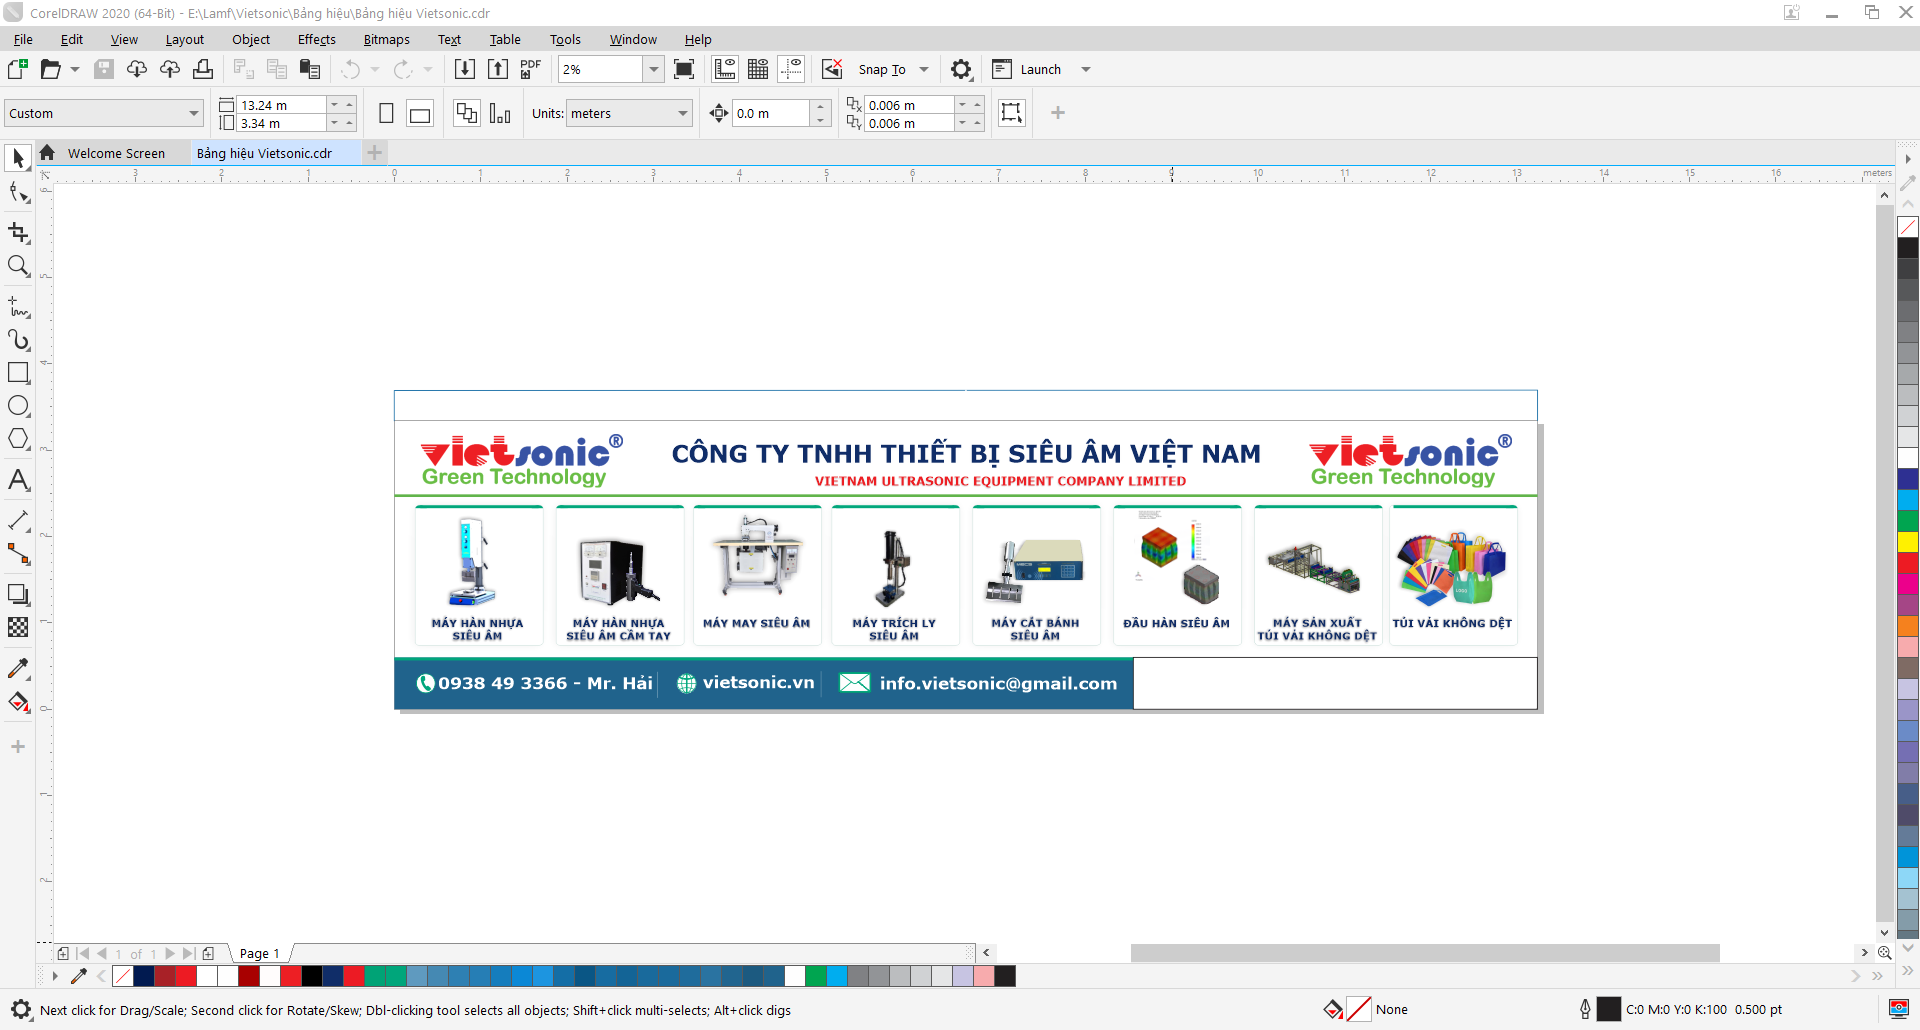Expand the Undo history dropdown
The image size is (1920, 1030).
click(375, 69)
